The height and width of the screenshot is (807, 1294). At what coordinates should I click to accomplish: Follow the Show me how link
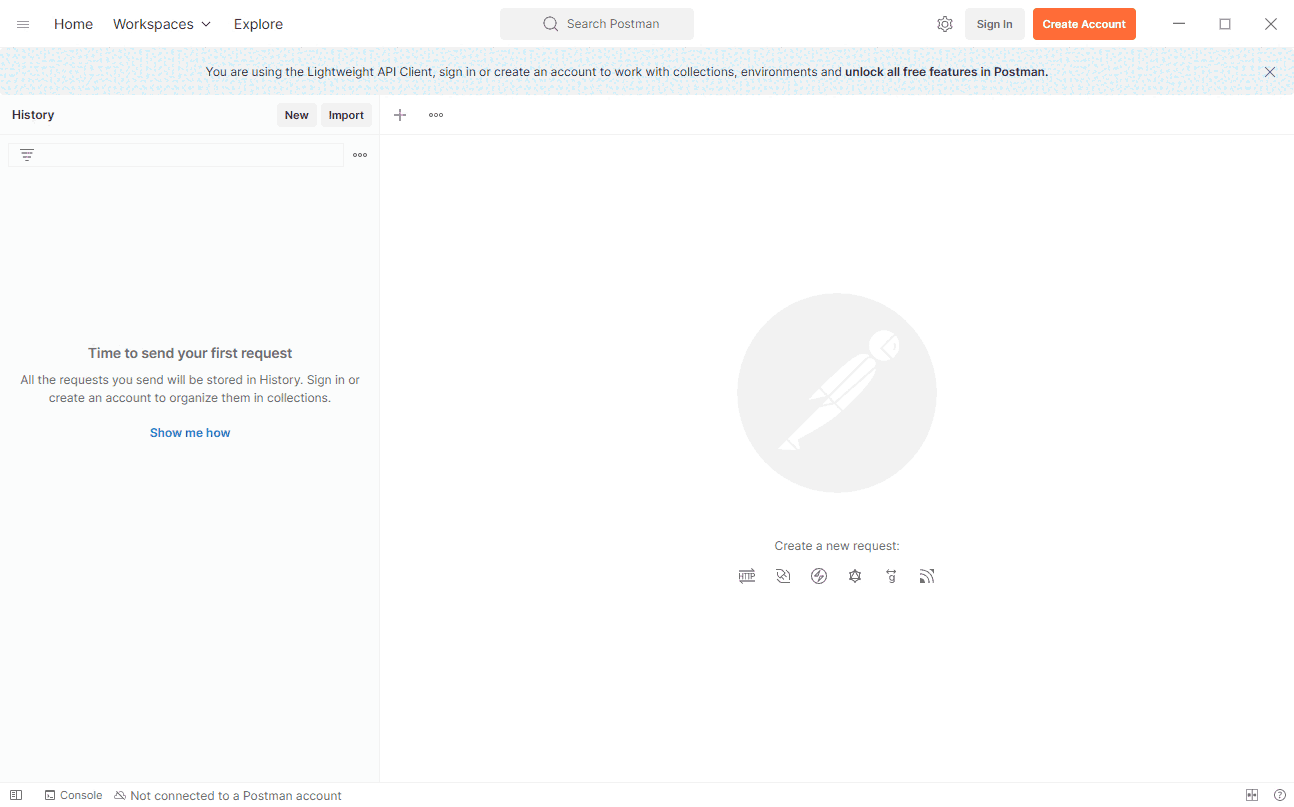coord(190,433)
